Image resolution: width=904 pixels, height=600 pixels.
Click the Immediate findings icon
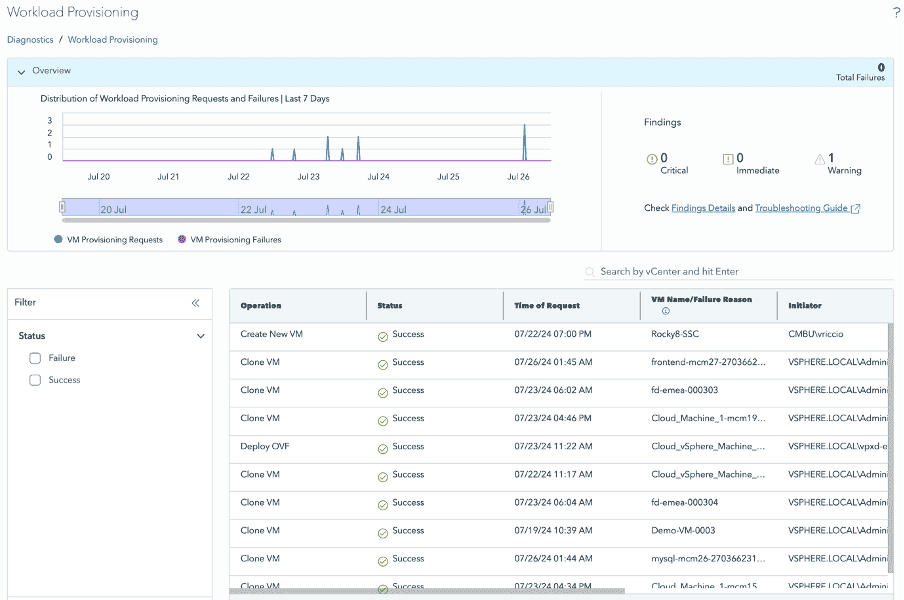click(x=728, y=158)
